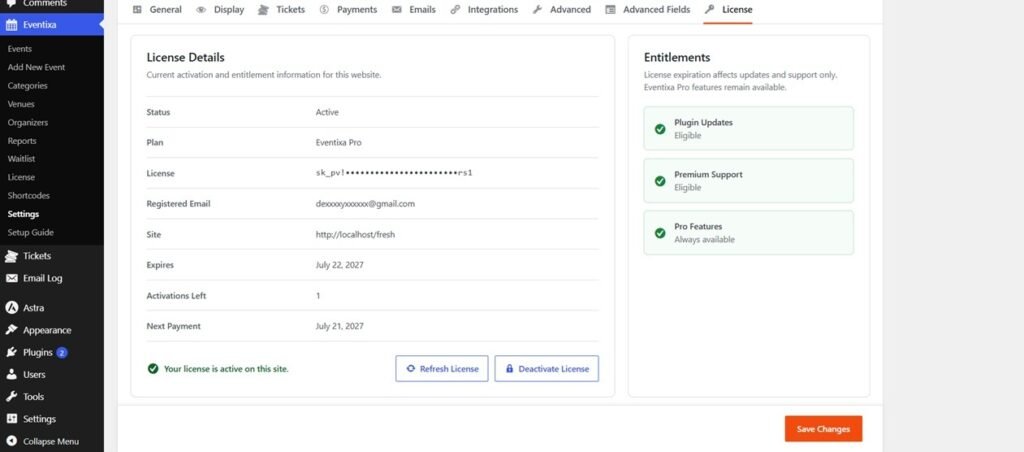Go to the Integrations tab
The height and width of the screenshot is (452, 1024).
tap(484, 10)
